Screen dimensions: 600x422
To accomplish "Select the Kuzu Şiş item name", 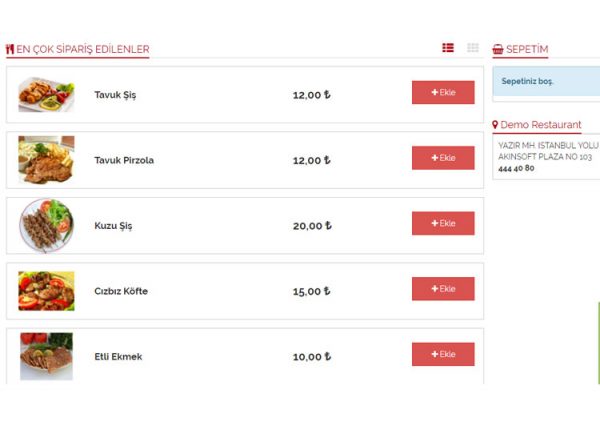I will click(x=113, y=226).
